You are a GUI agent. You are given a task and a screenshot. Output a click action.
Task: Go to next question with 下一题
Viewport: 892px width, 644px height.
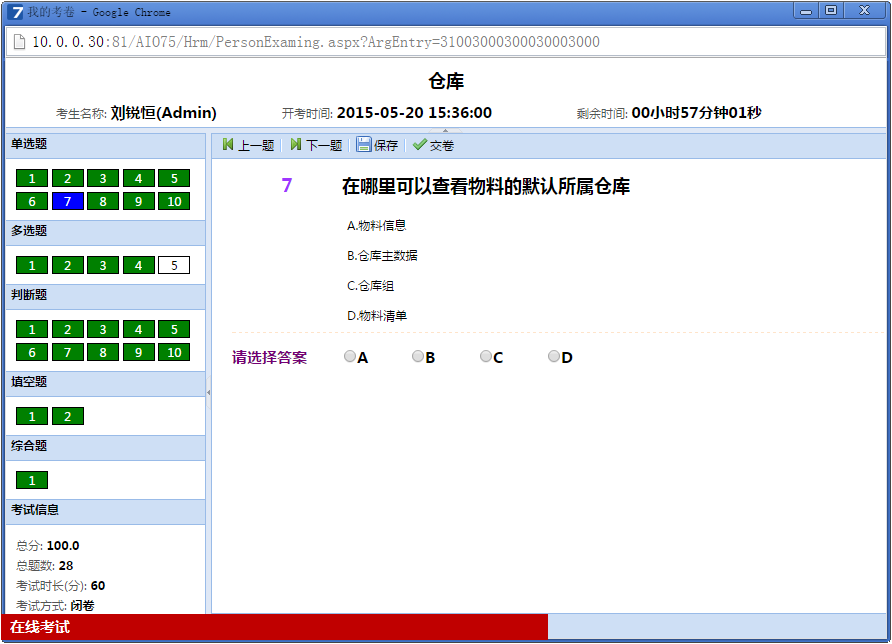pyautogui.click(x=316, y=145)
